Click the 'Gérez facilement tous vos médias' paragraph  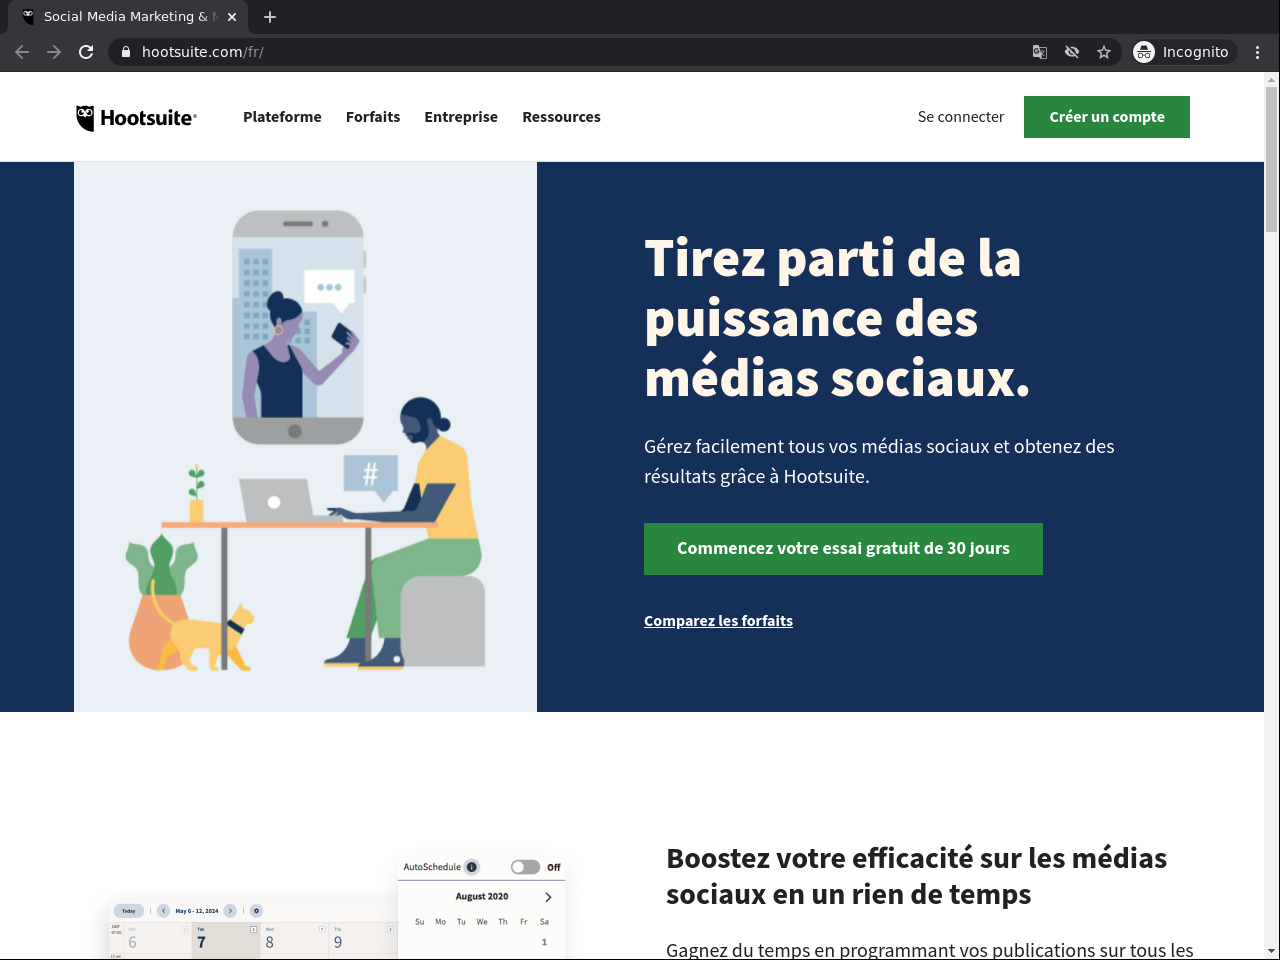coord(879,461)
